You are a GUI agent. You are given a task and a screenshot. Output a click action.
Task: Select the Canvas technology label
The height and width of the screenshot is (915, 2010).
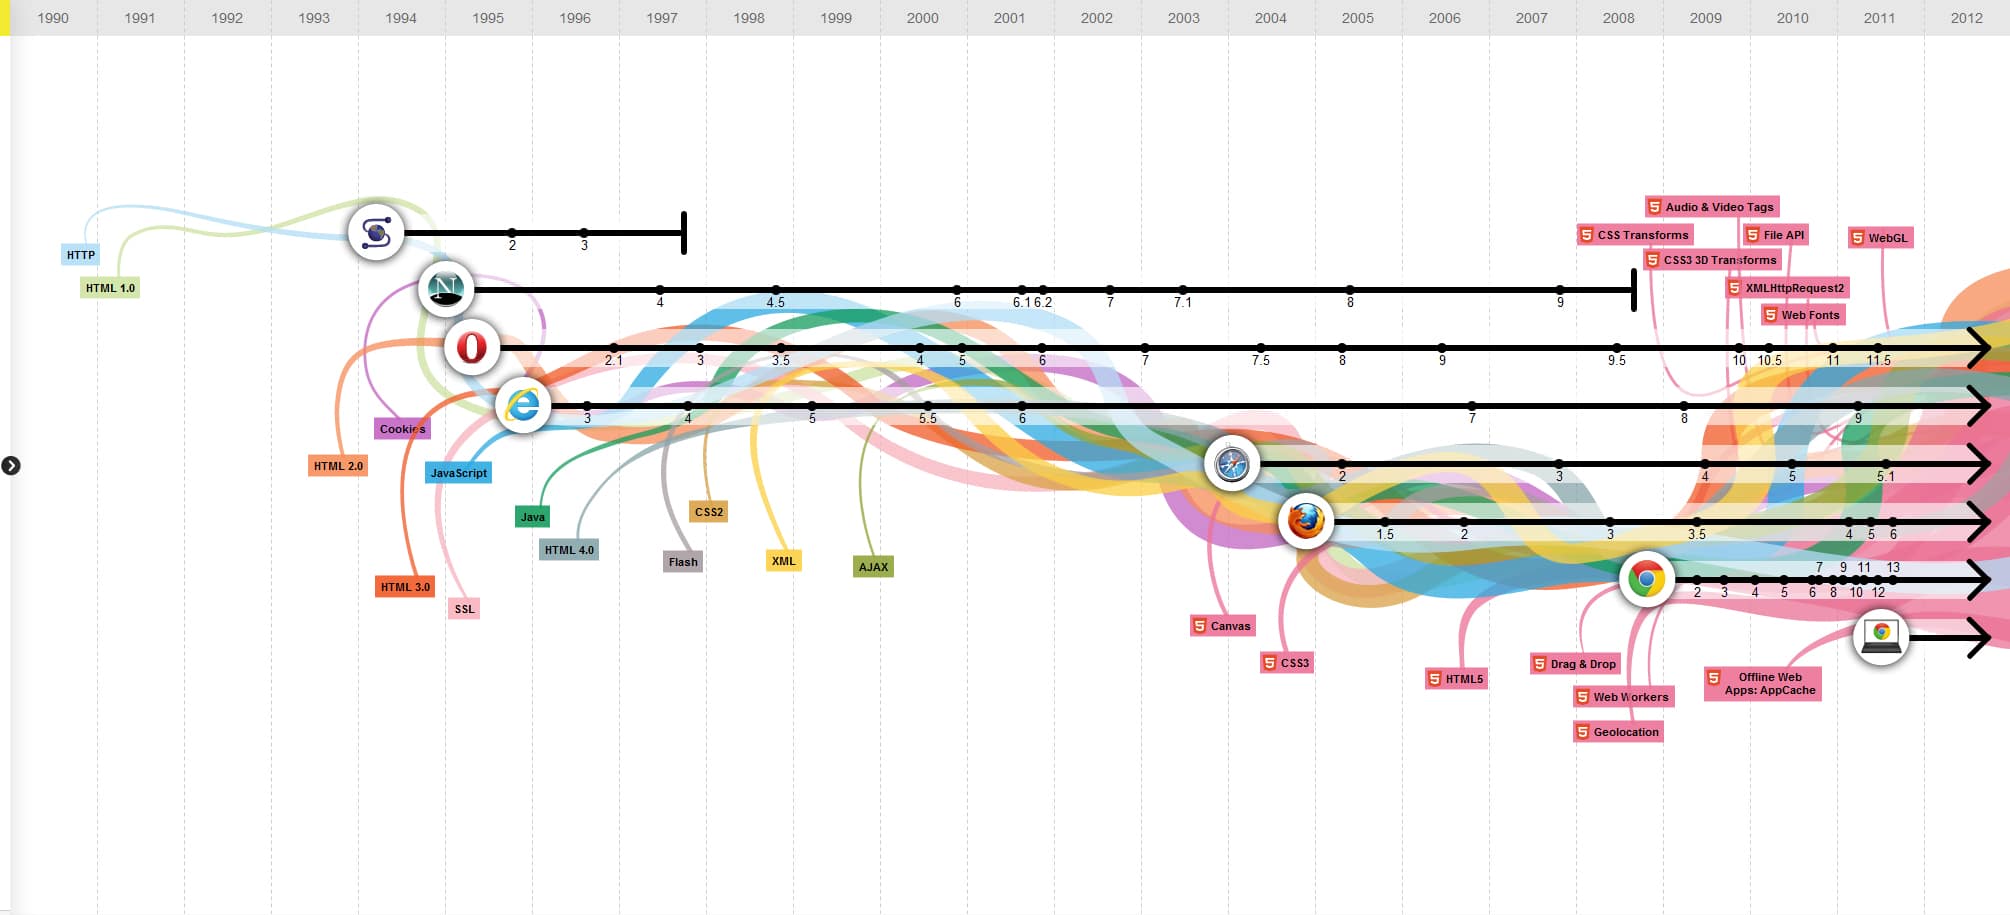click(x=1222, y=625)
